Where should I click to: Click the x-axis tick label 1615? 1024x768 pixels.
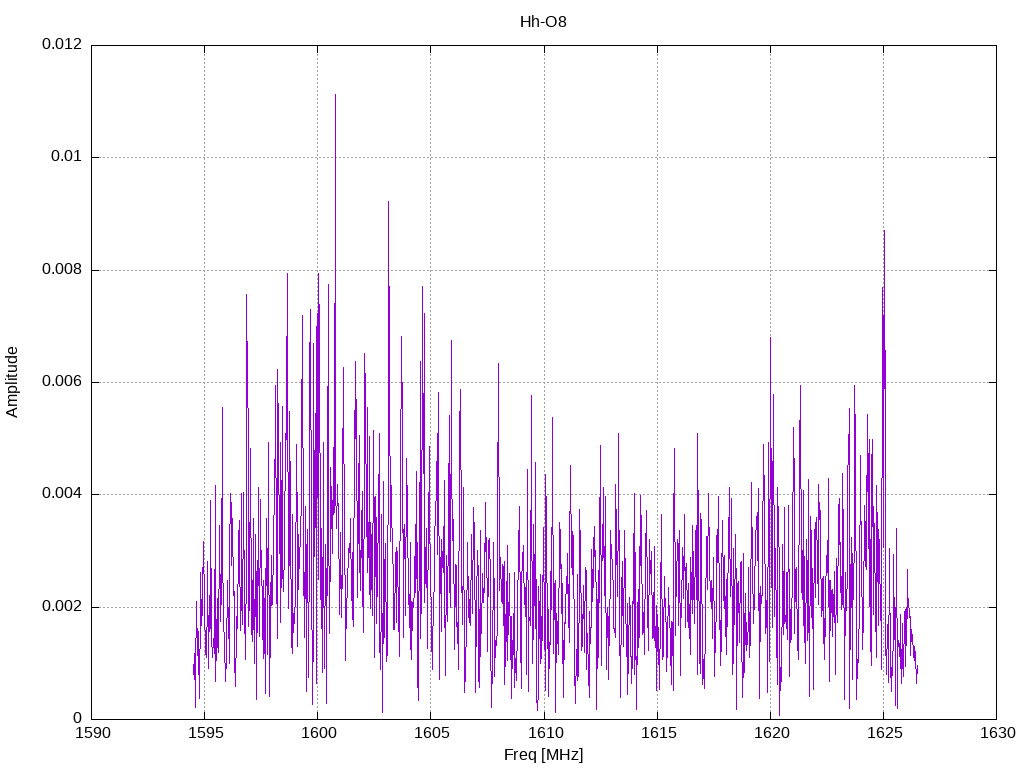(x=658, y=733)
